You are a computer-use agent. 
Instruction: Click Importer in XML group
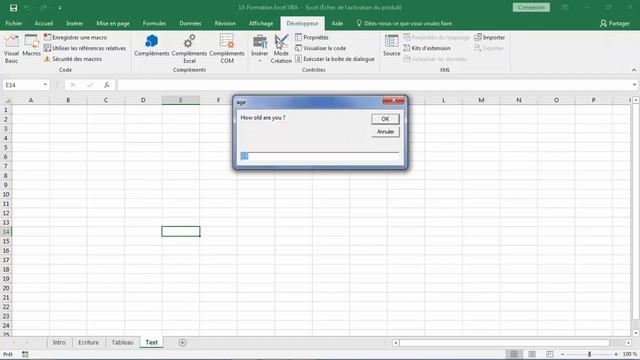pyautogui.click(x=489, y=37)
